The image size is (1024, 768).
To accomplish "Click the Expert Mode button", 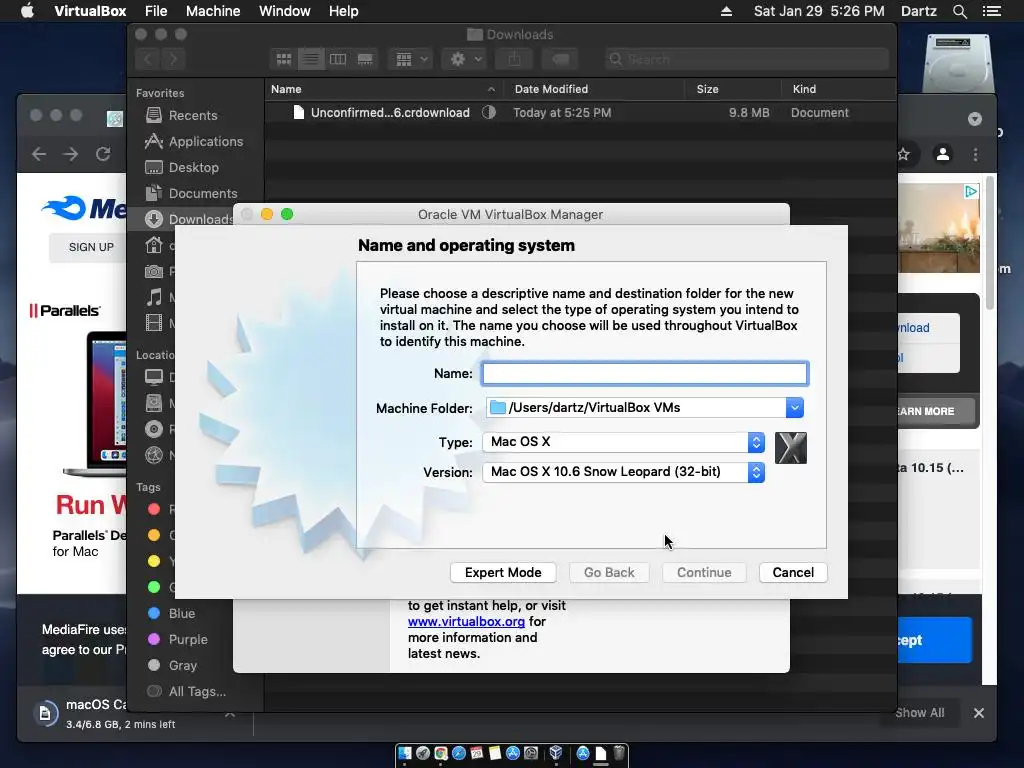I will (503, 573).
